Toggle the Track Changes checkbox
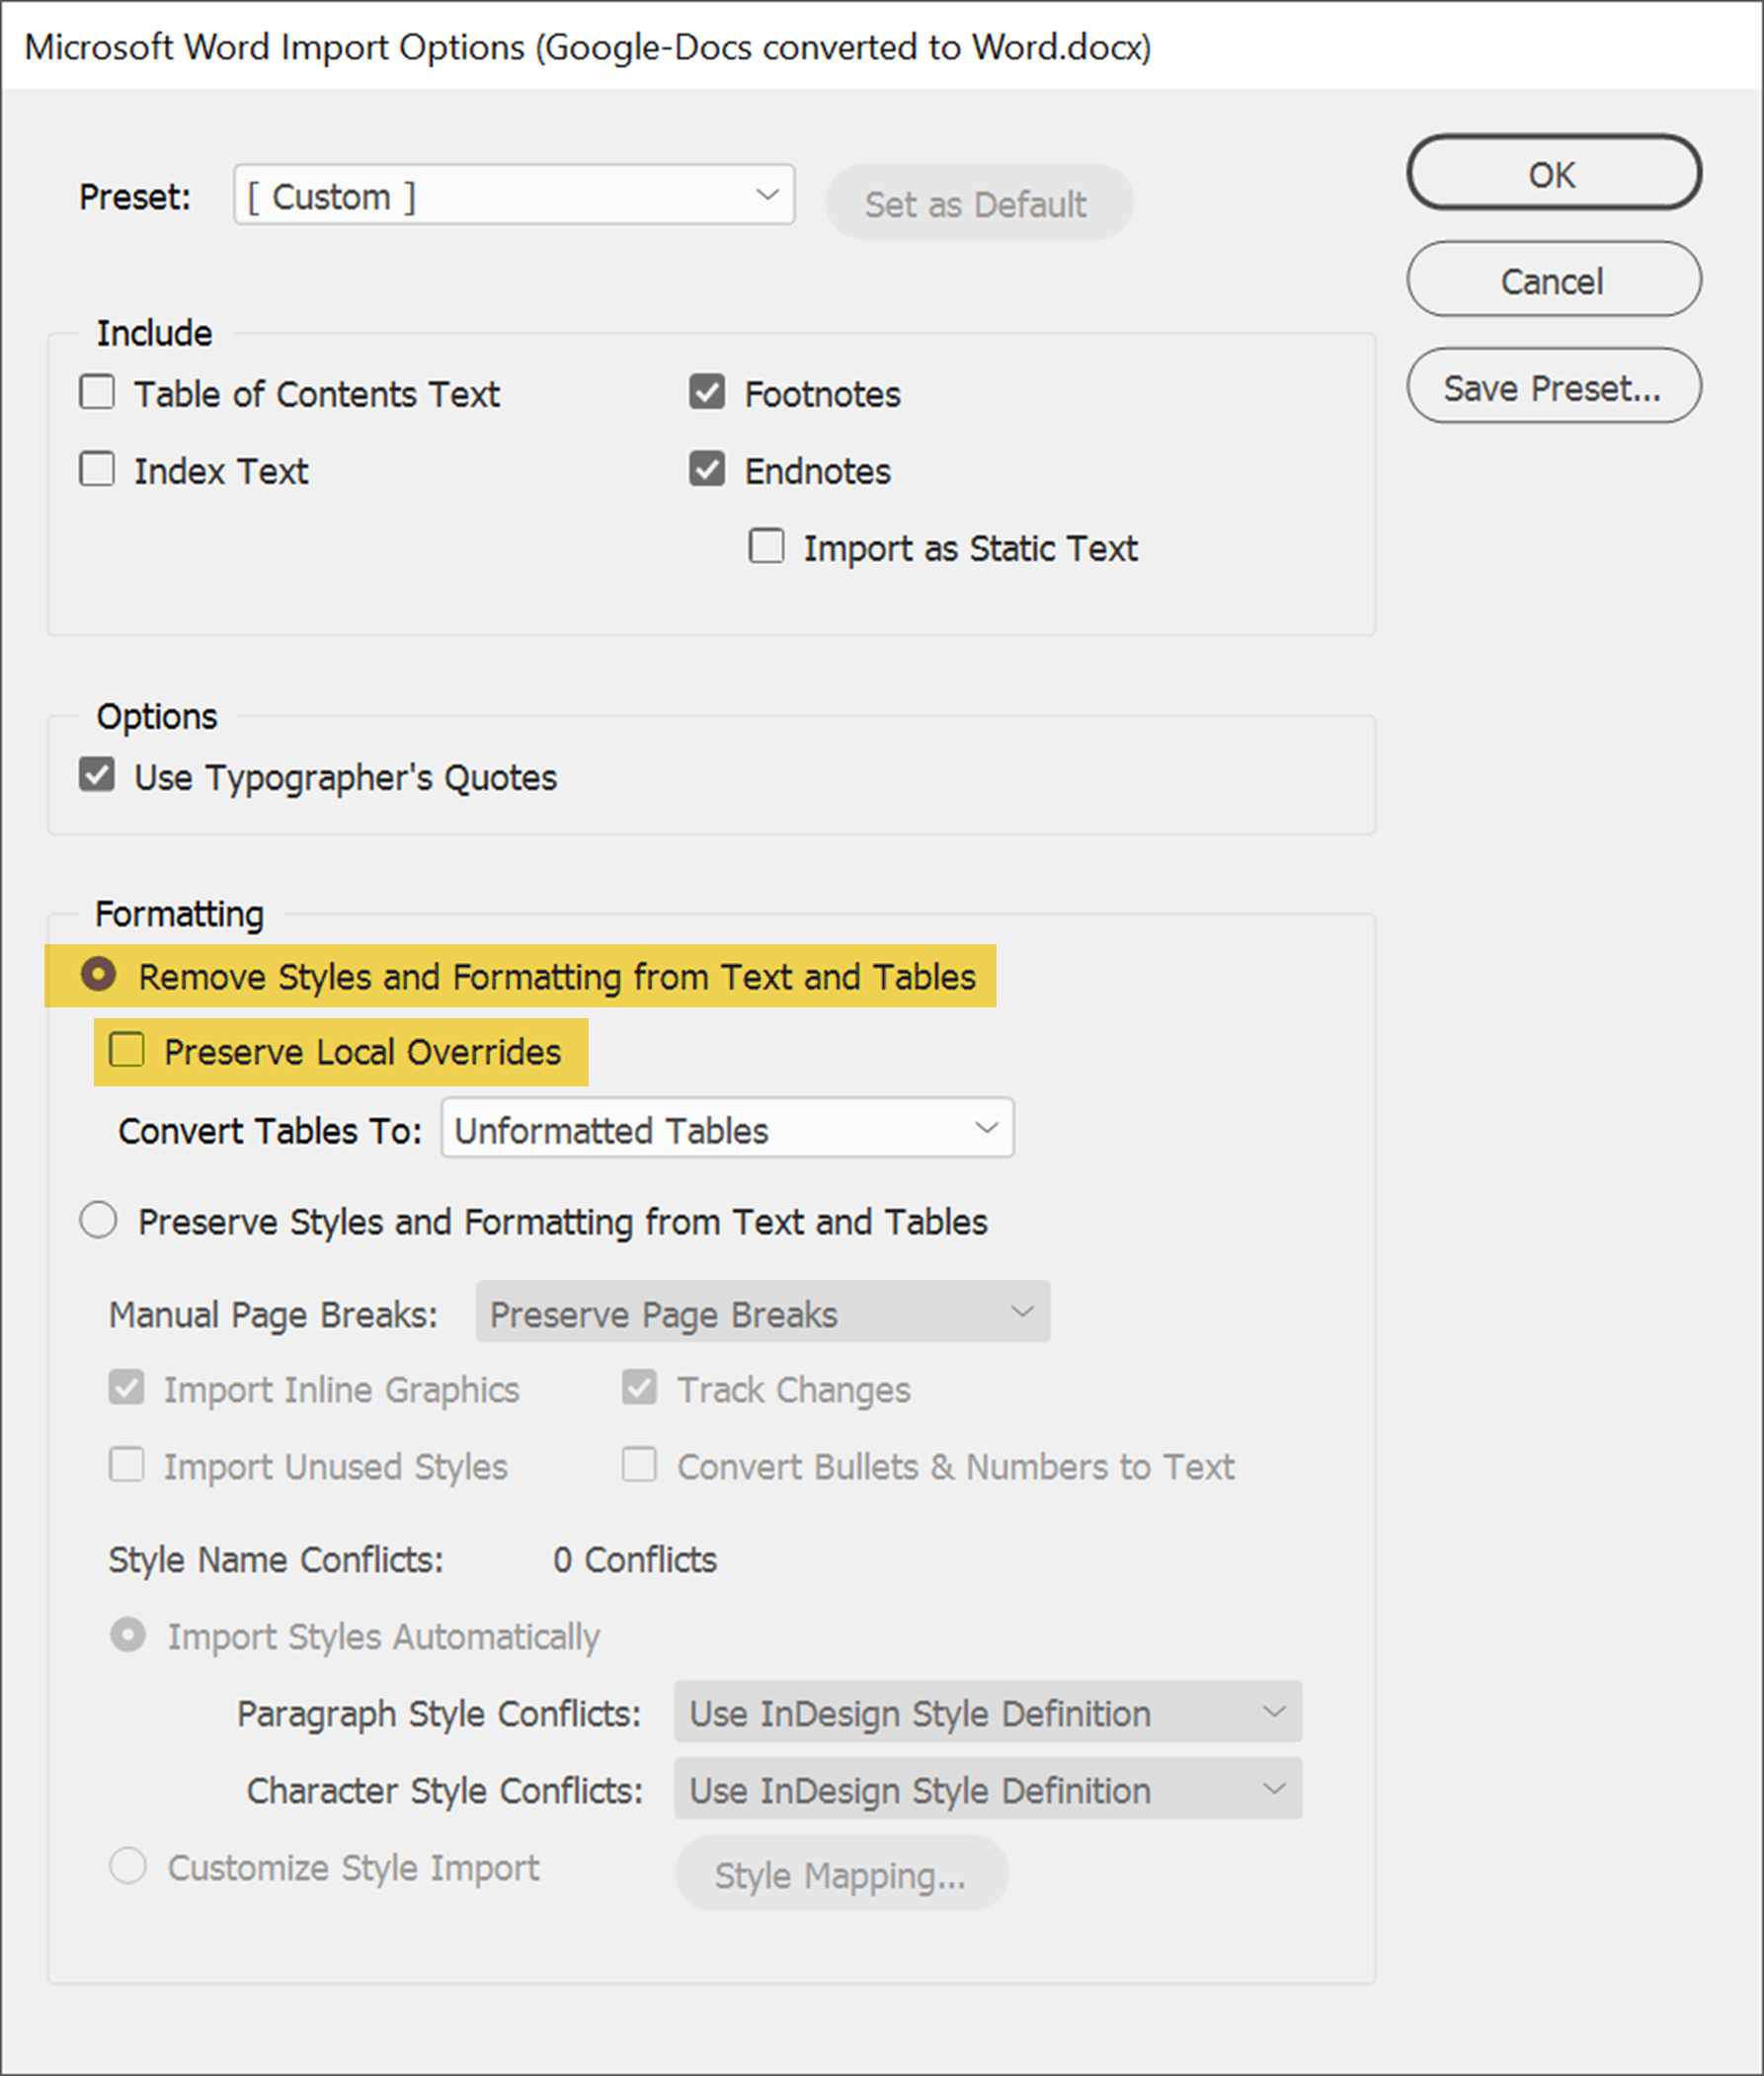 point(640,1388)
